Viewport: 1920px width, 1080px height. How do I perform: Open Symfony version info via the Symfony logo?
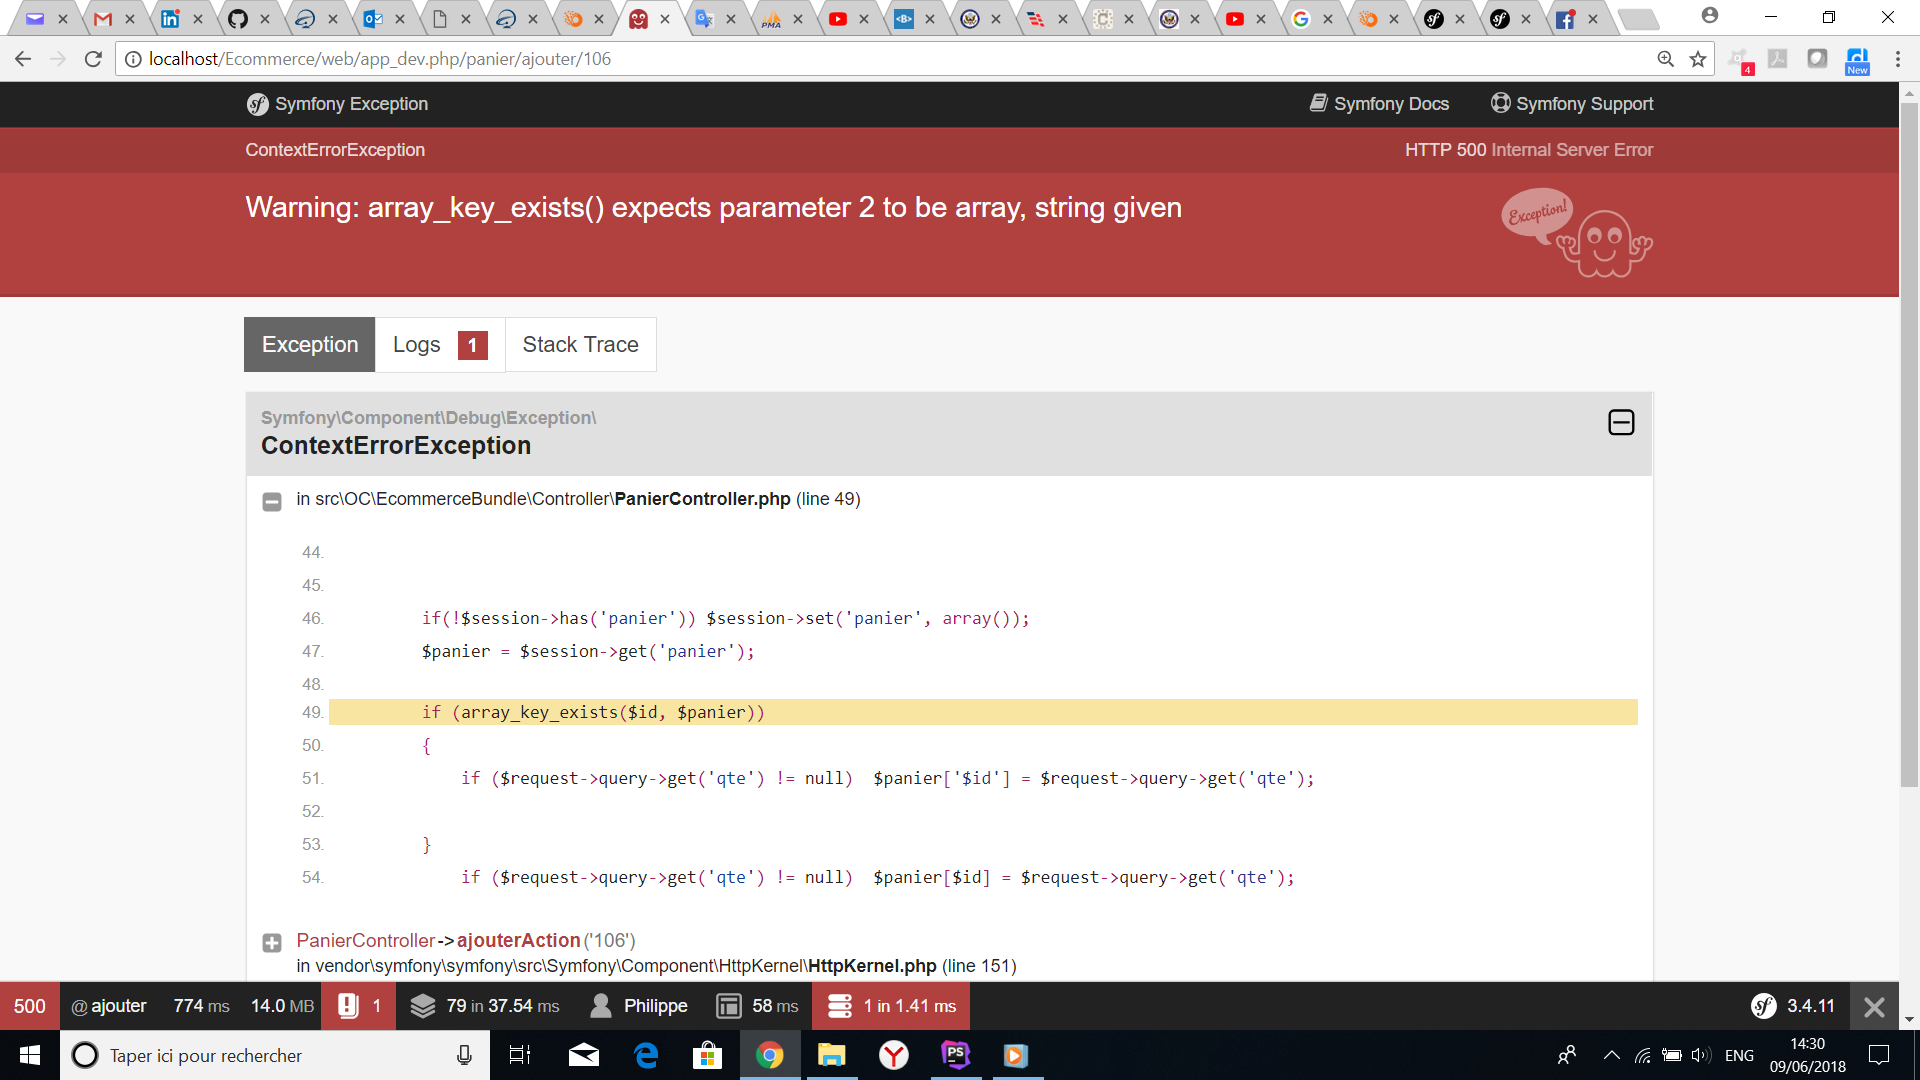tap(1761, 1005)
